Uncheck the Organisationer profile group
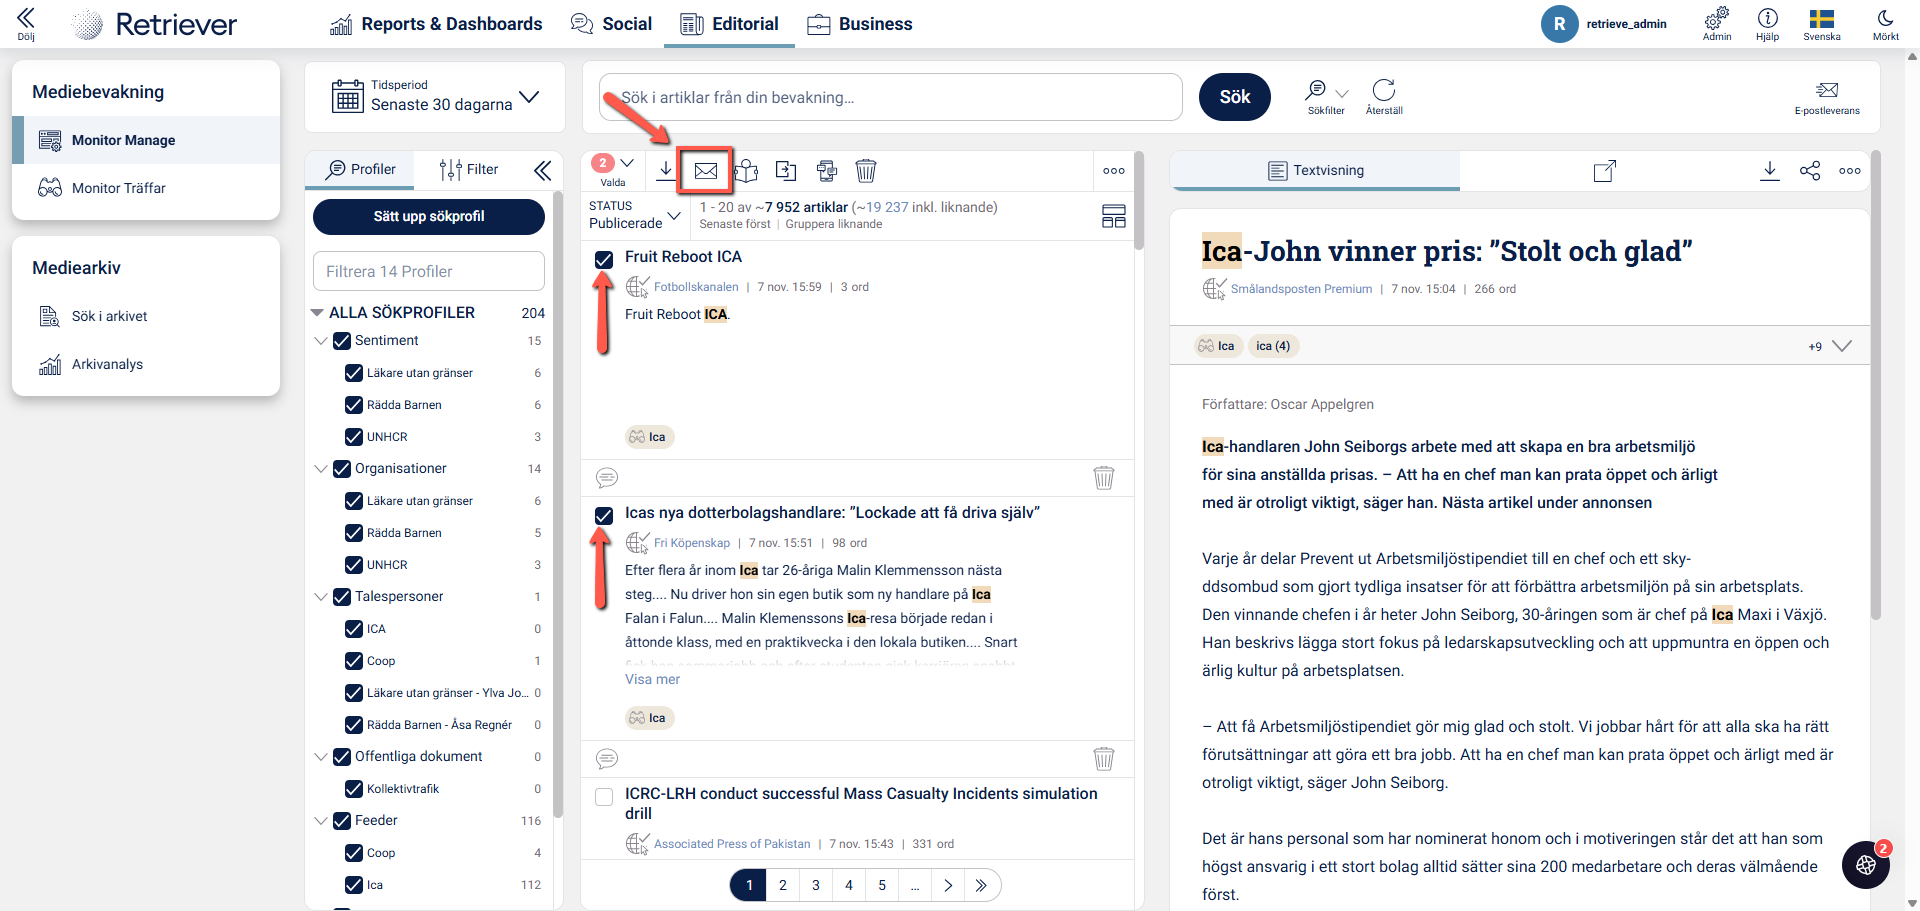 point(342,469)
